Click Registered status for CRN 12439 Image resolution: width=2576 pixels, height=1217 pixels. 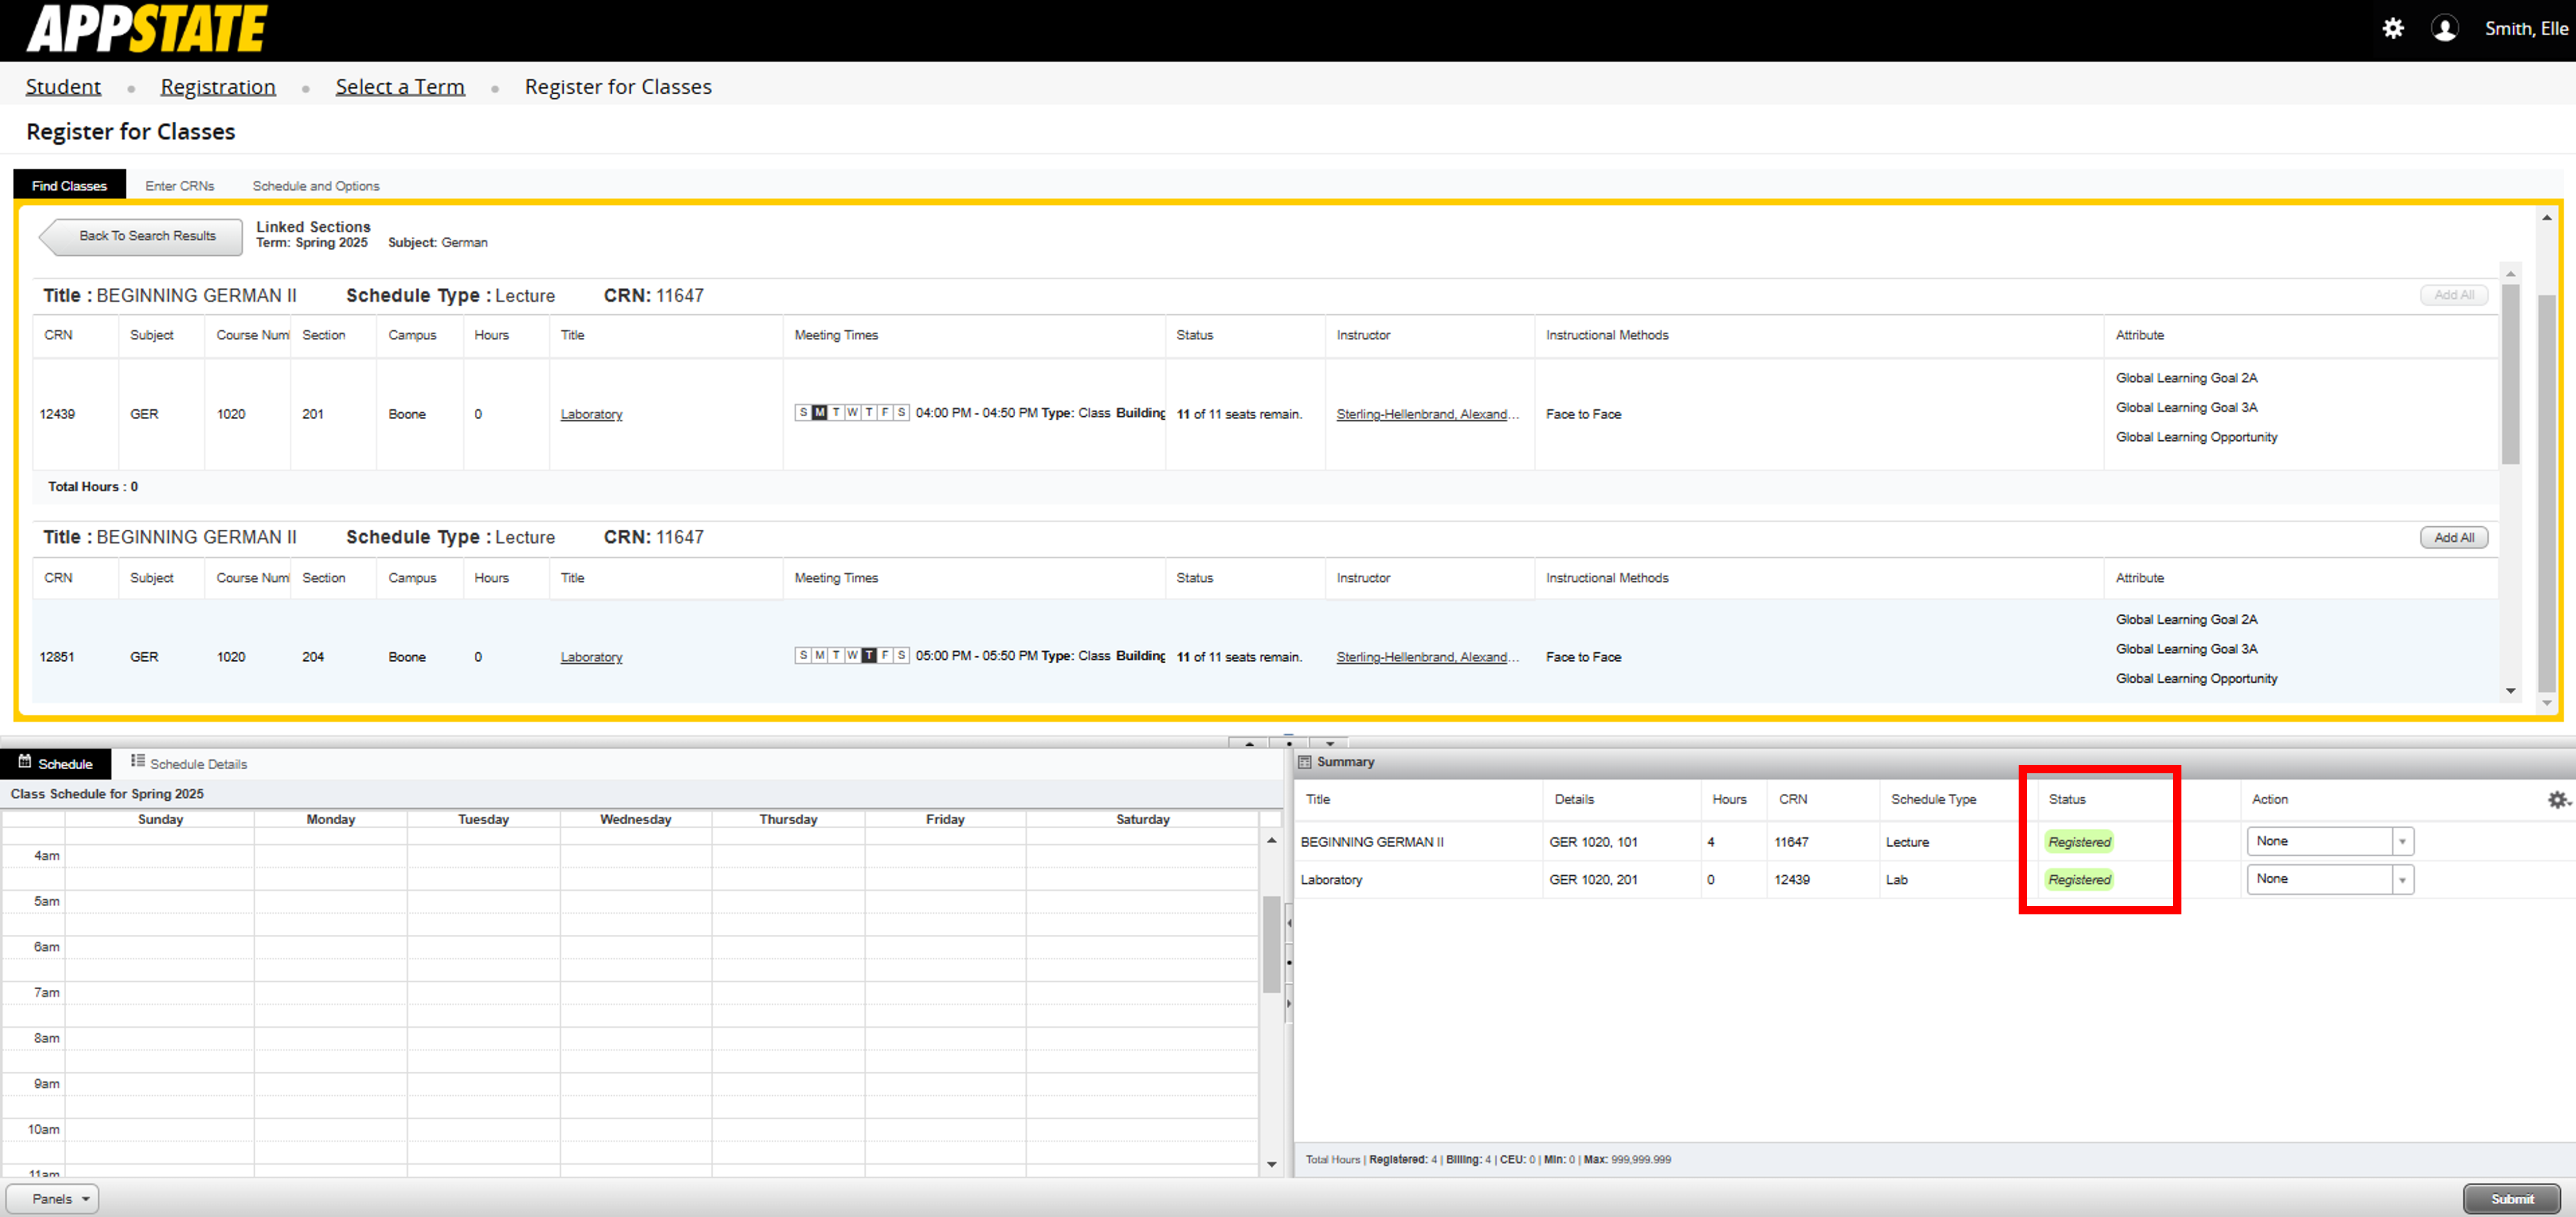[x=2079, y=880]
